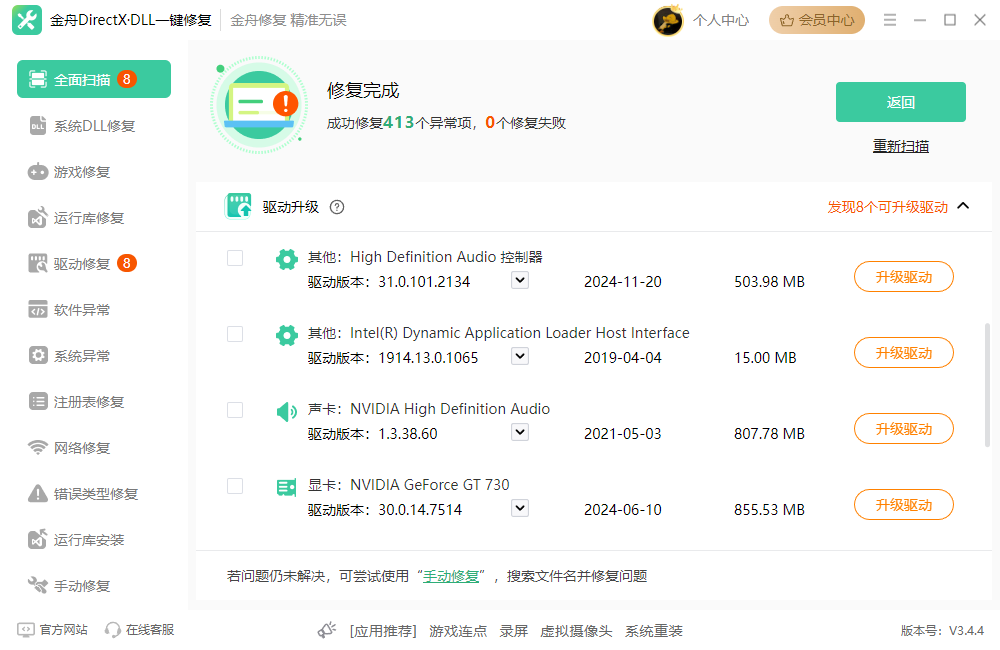Select the NVIDIA GeForce GT 730 checkbox
The width and height of the screenshot is (1000, 650).
coord(235,486)
